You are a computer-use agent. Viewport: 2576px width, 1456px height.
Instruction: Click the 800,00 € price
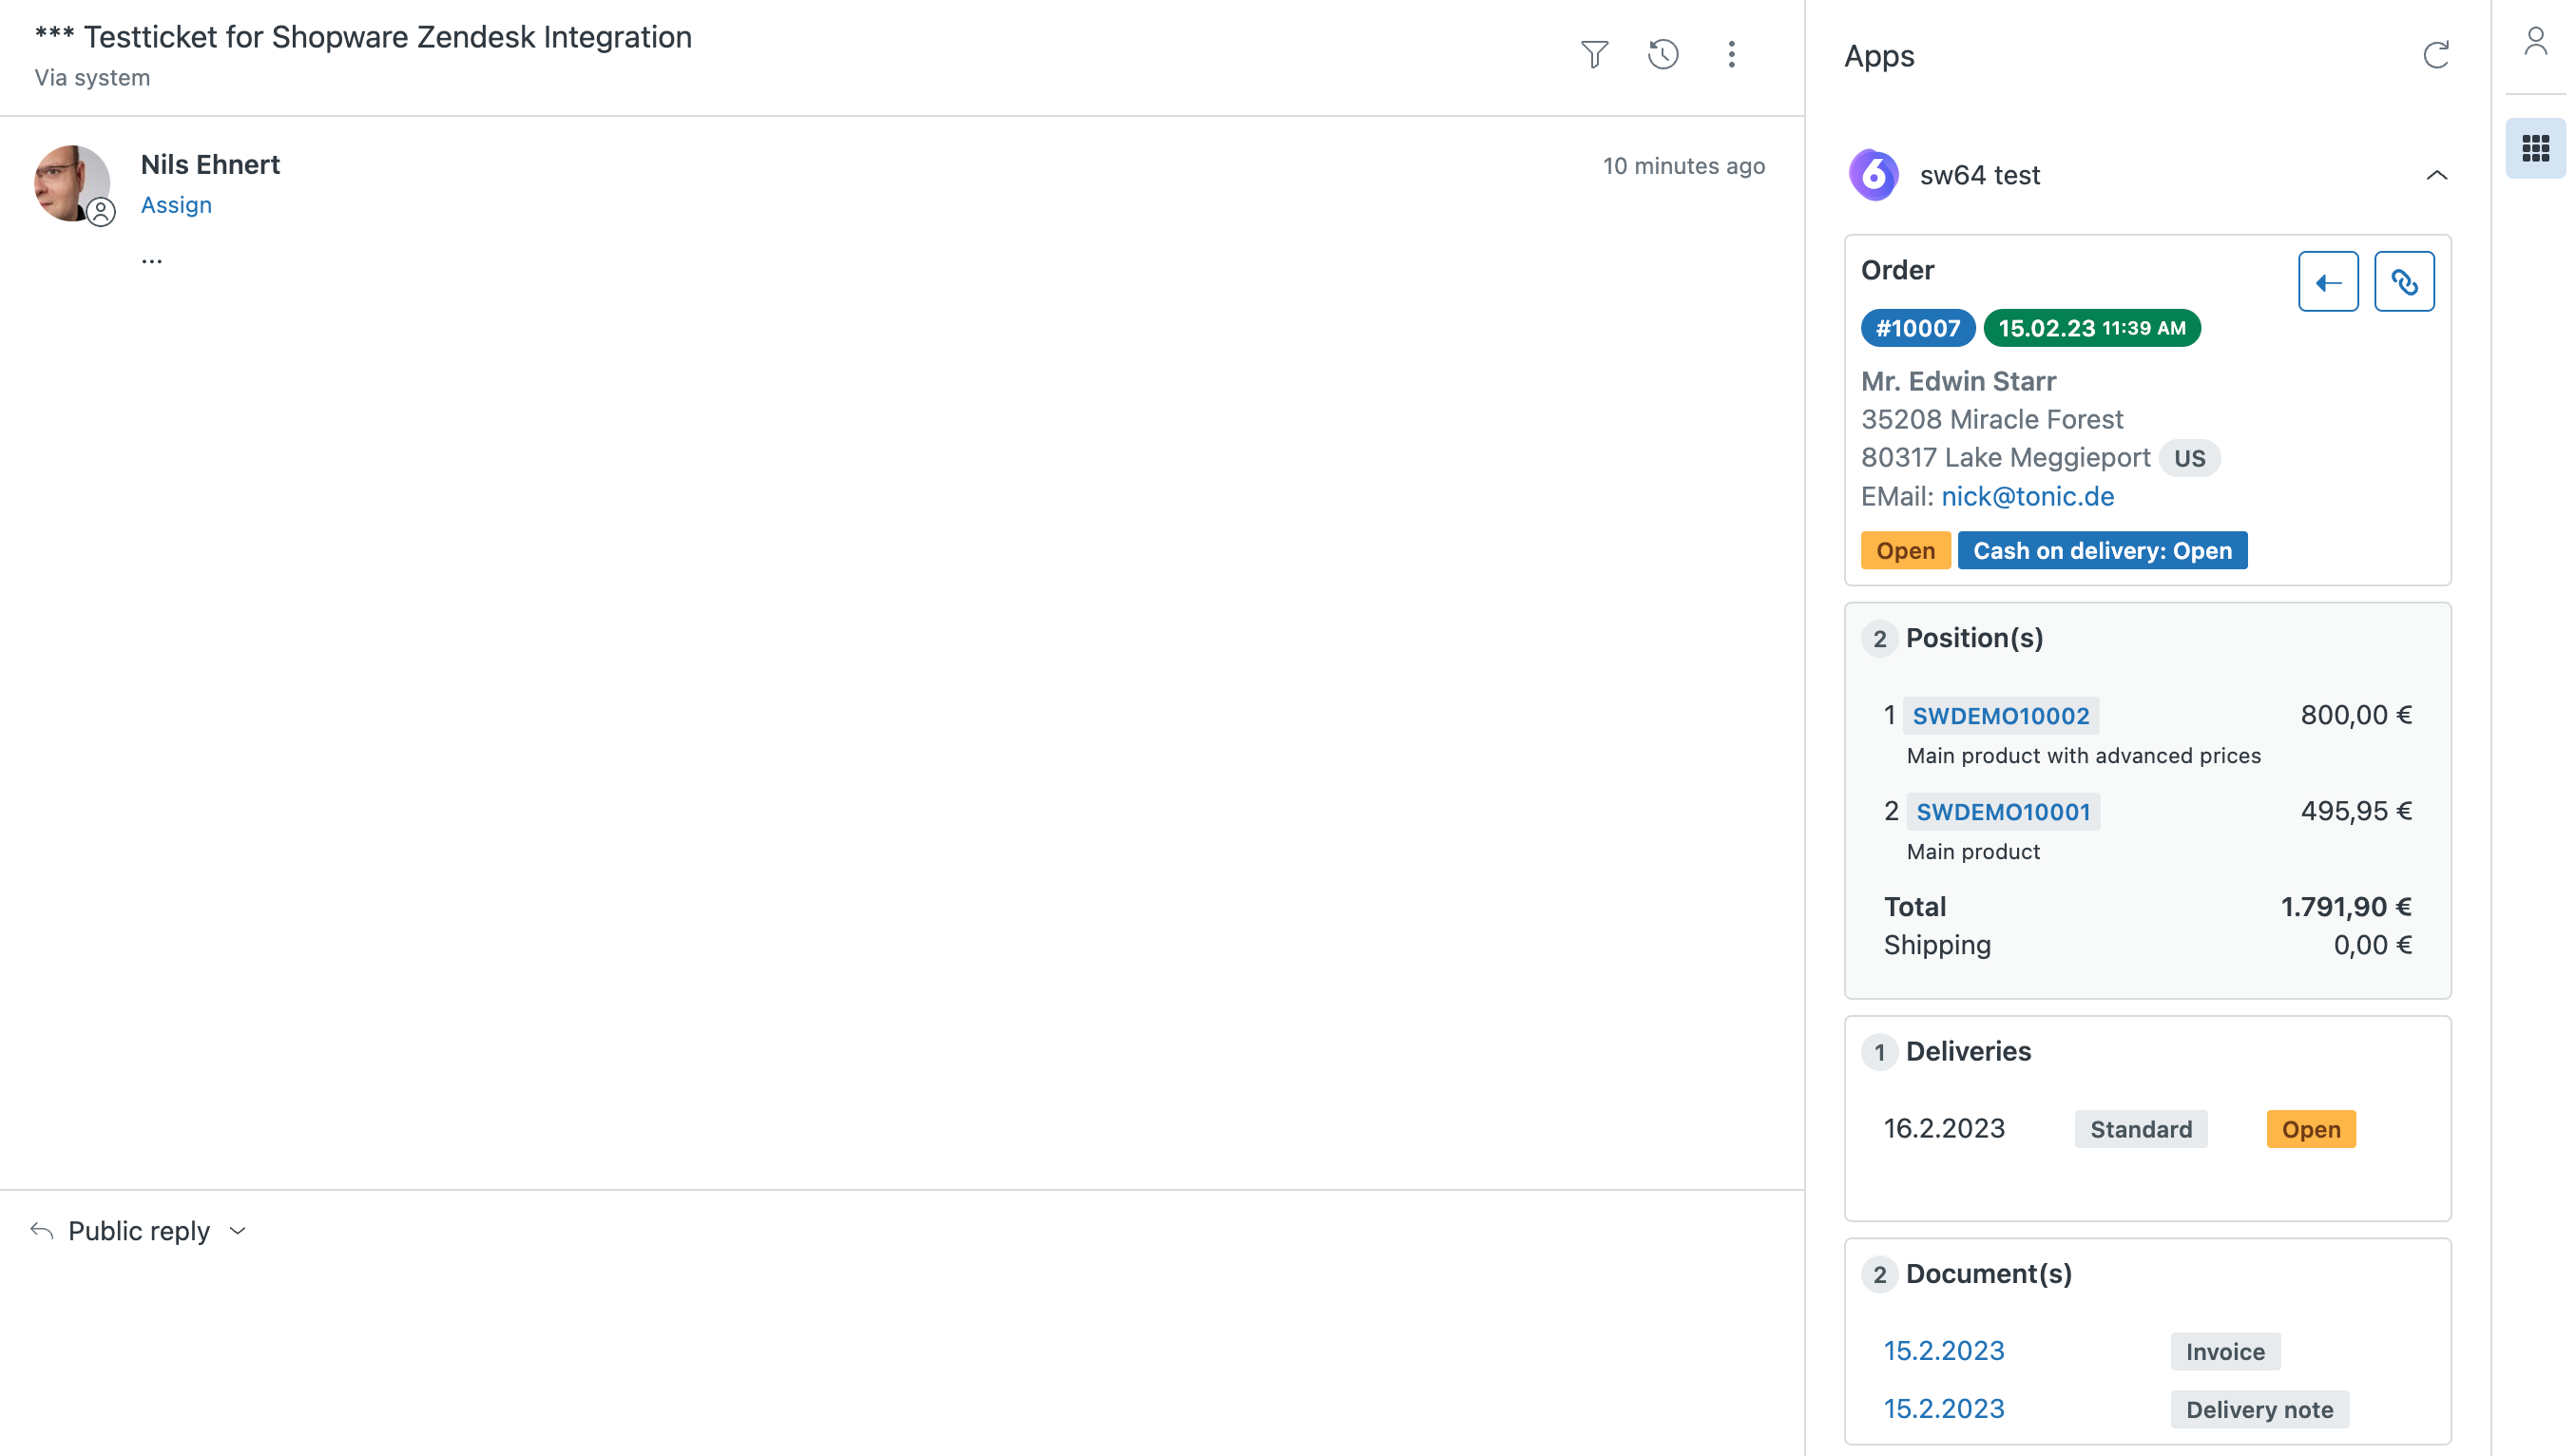[x=2356, y=715]
